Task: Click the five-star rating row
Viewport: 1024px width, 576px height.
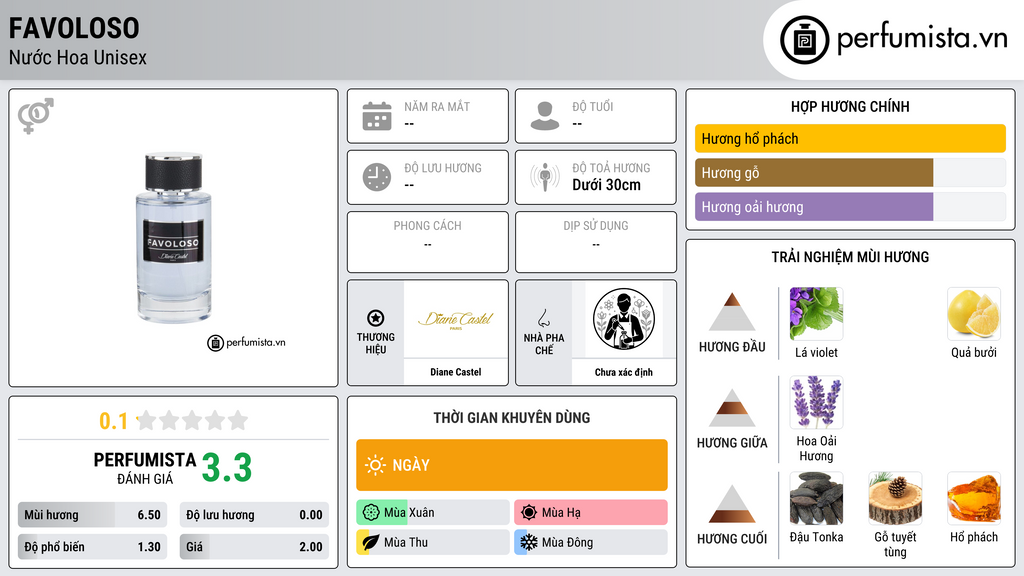Action: click(x=192, y=420)
